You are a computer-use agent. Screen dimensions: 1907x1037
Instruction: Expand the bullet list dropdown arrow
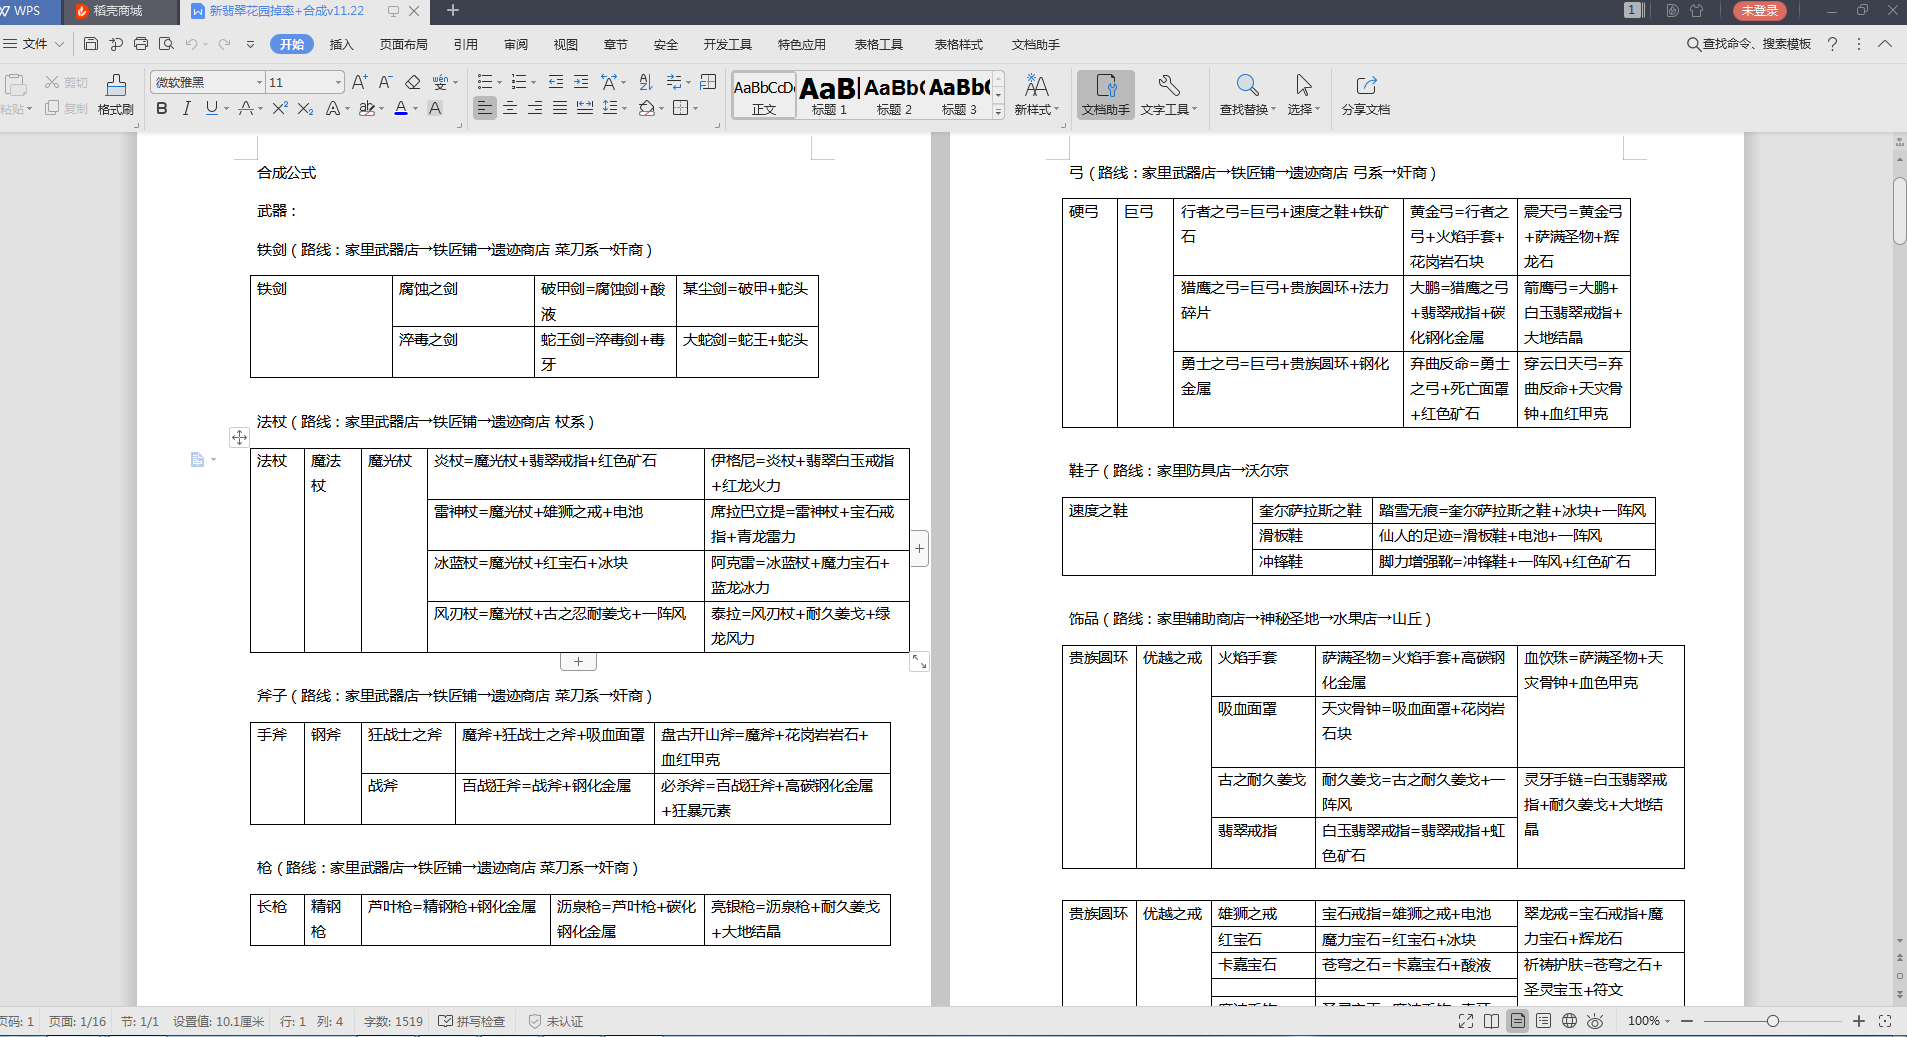click(x=500, y=82)
